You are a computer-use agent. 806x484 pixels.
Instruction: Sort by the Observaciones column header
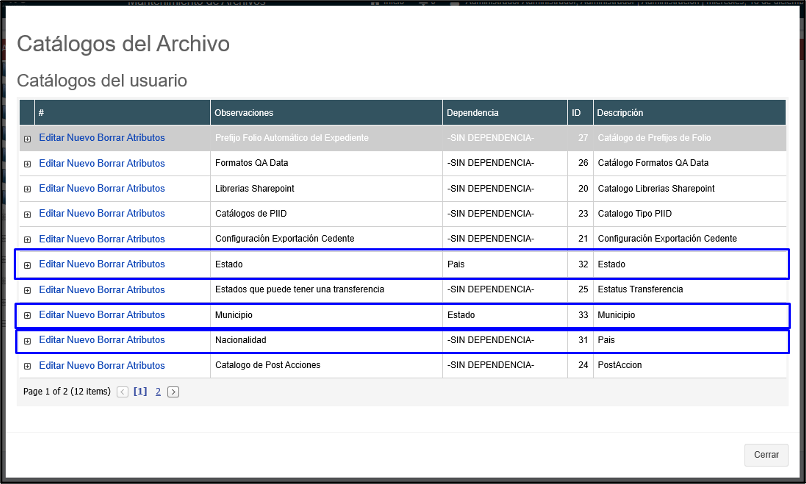[x=244, y=113]
